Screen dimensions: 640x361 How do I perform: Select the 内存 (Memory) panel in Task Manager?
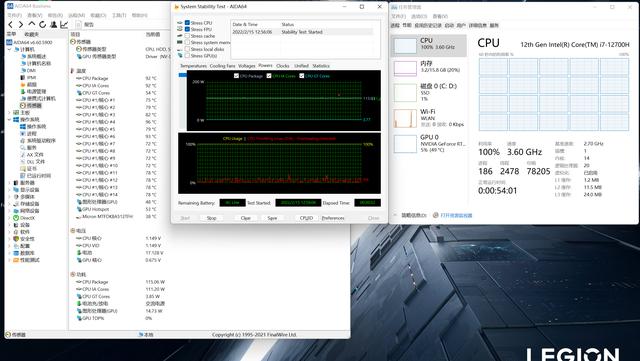[429, 68]
